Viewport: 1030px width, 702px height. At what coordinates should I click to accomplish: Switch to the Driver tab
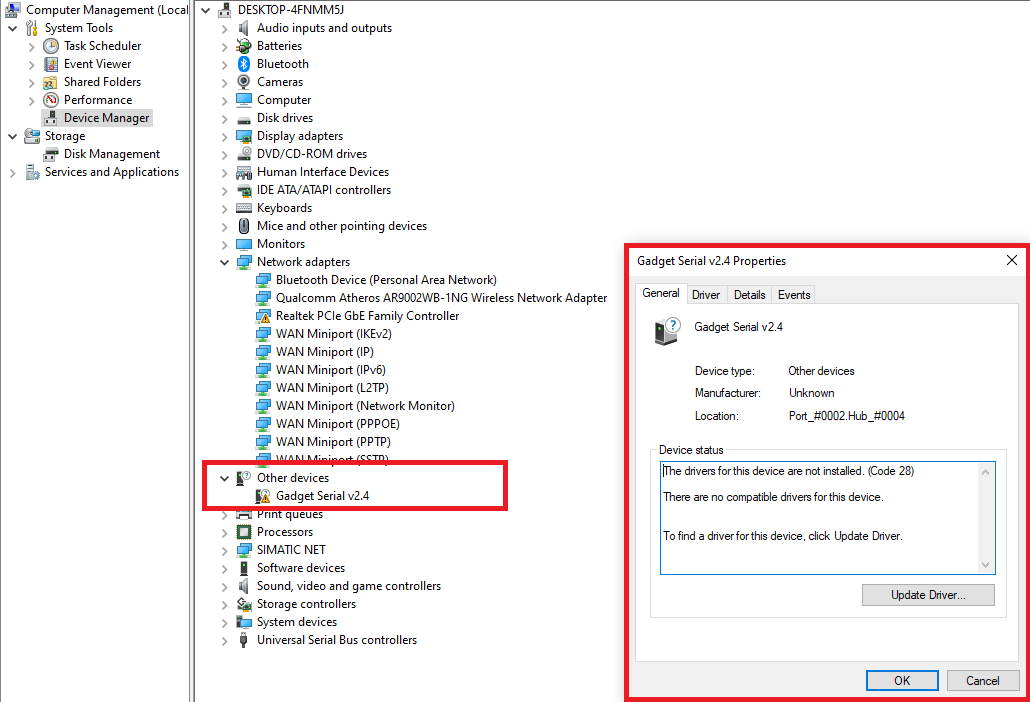(706, 294)
